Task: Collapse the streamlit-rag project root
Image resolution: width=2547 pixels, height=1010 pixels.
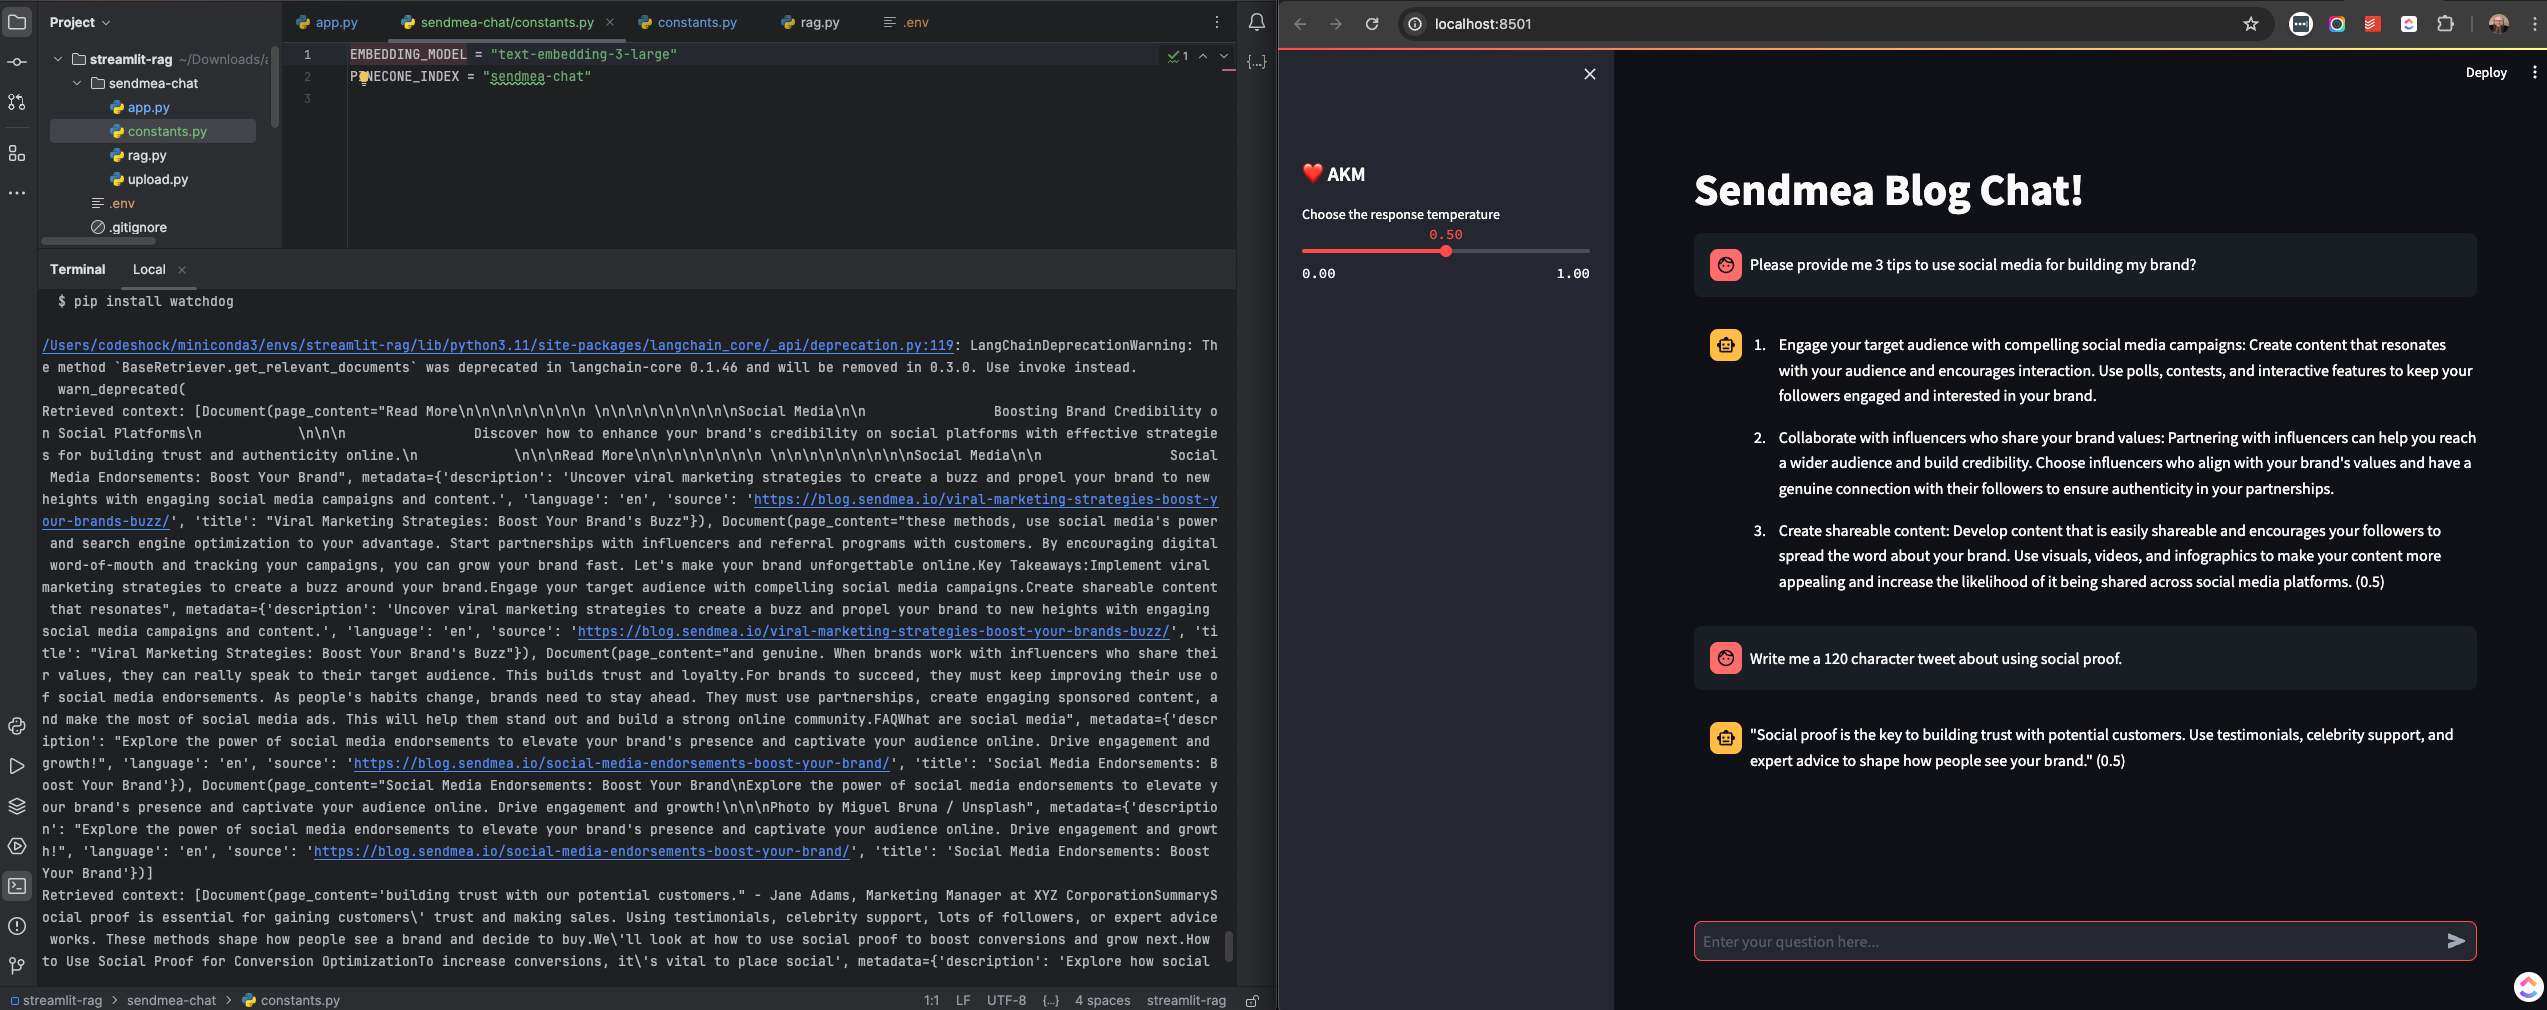Action: click(58, 59)
